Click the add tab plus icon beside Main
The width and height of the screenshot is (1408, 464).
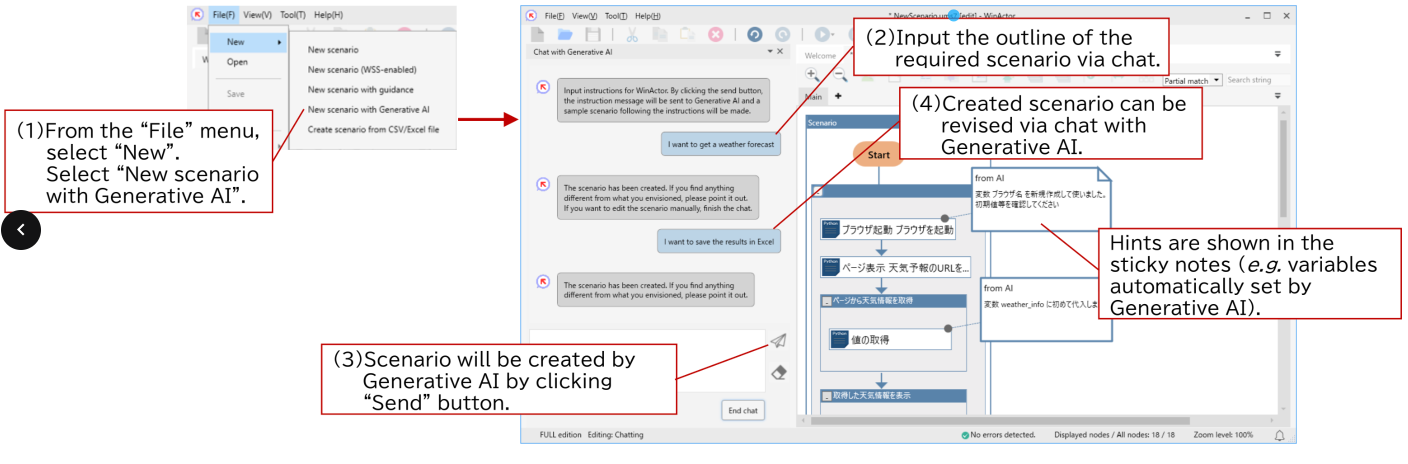pyautogui.click(x=838, y=96)
